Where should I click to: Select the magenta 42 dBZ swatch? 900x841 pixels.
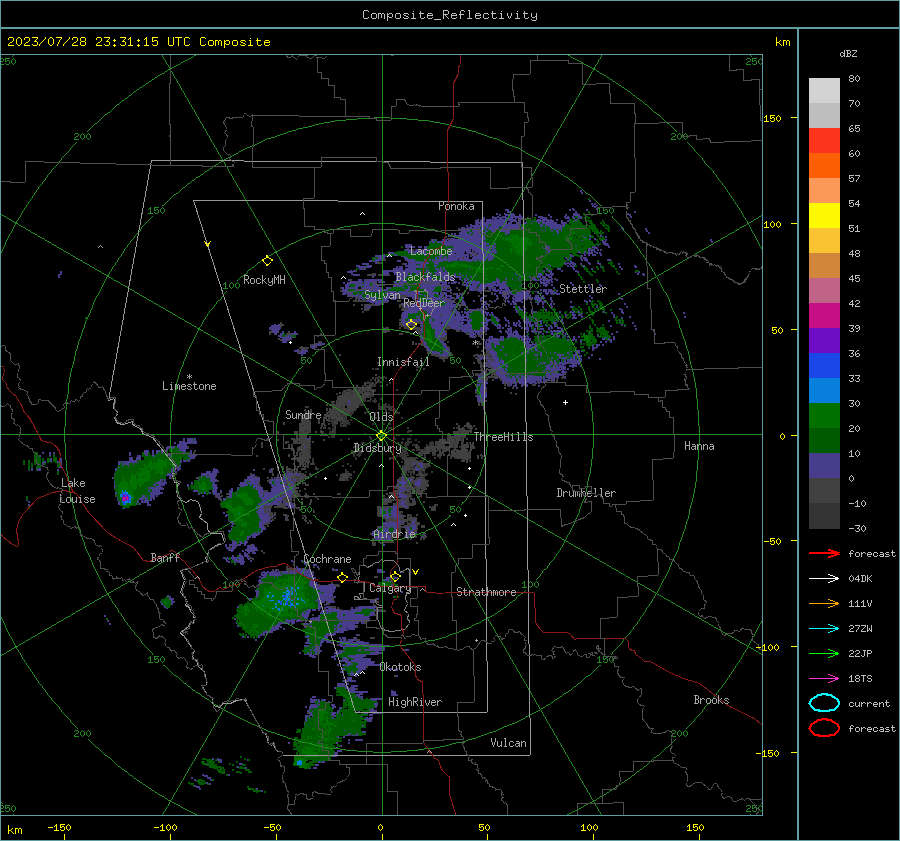[x=824, y=315]
